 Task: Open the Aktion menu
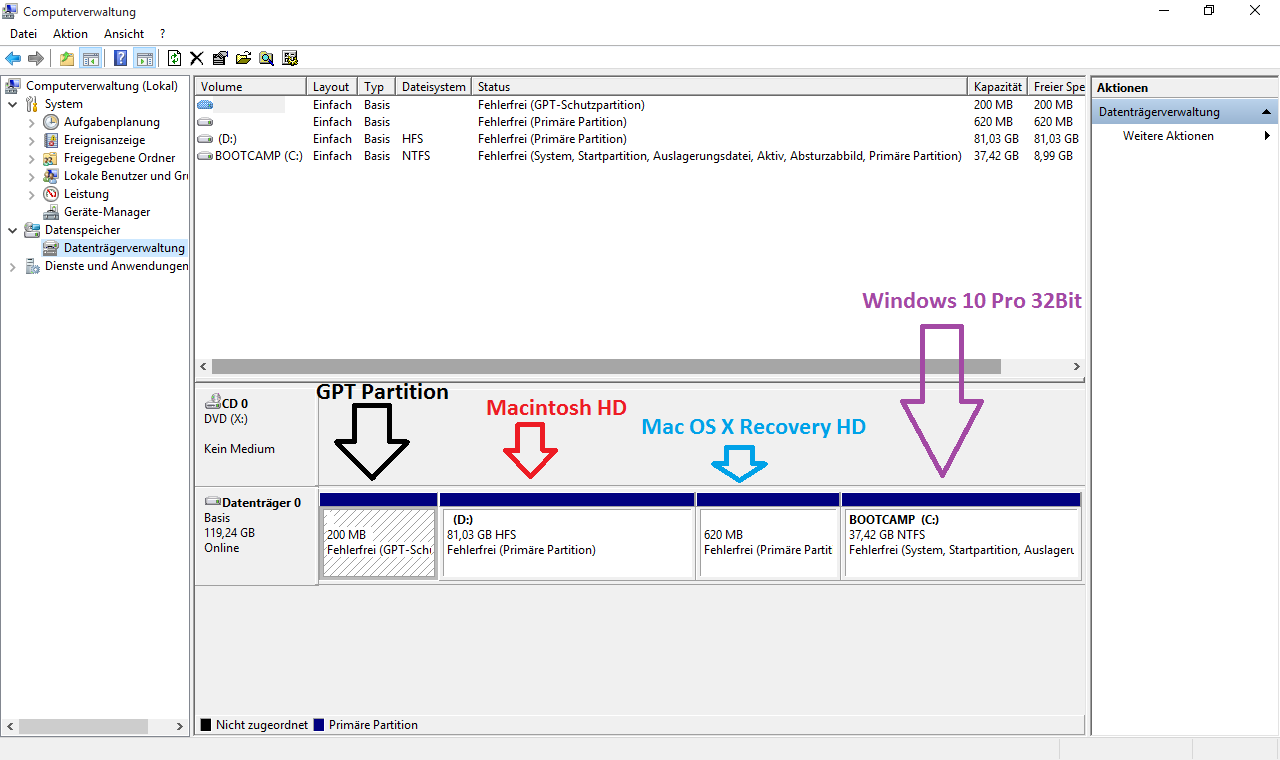pos(70,34)
